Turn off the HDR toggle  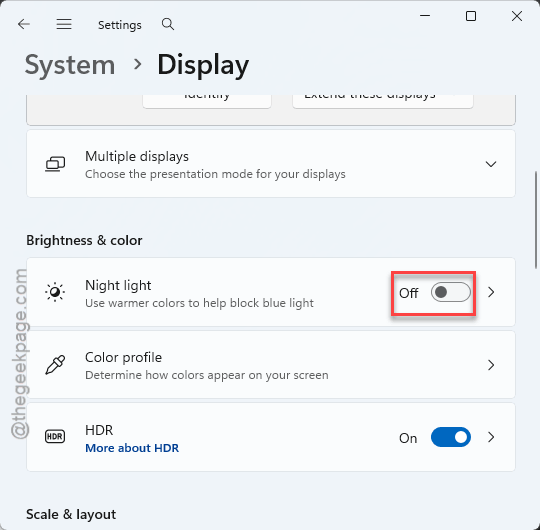tap(450, 437)
